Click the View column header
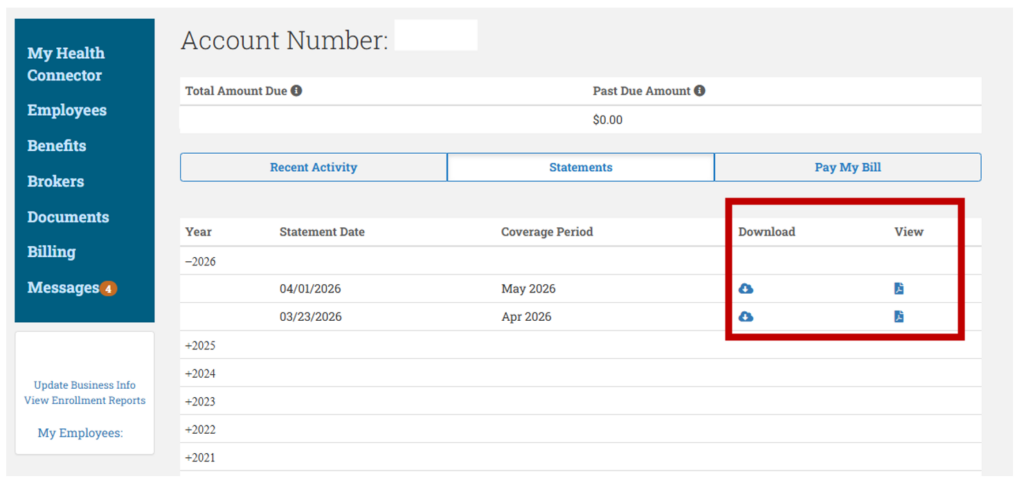Screen dimensions: 1024x483 pos(909,232)
